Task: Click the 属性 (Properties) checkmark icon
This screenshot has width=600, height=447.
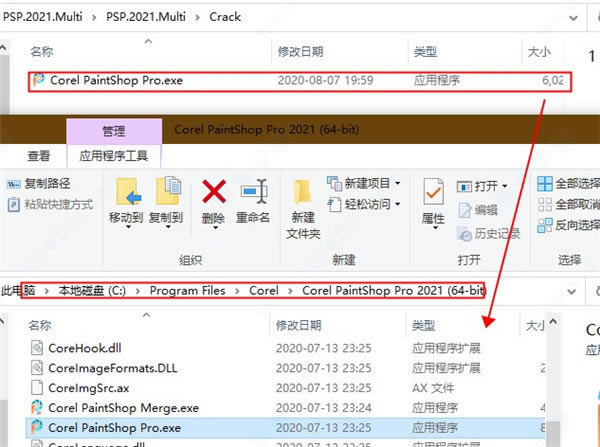Action: coord(433,191)
